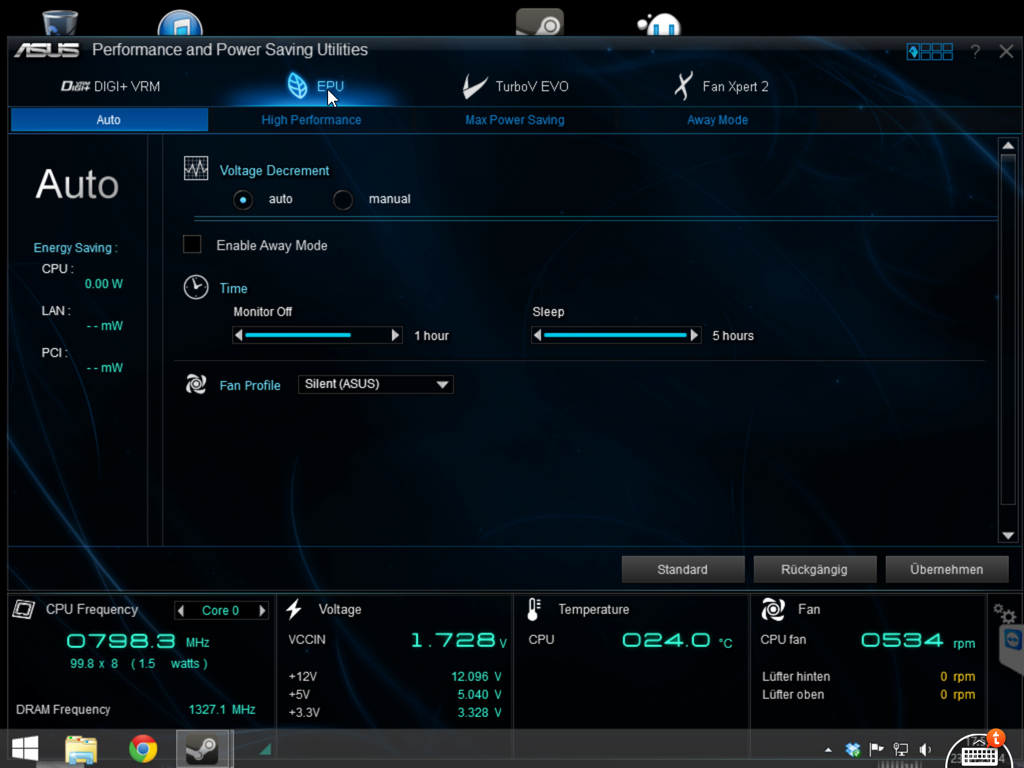Screen dimensions: 1024x768
Task: Select the auto voltage decrement option
Action: (x=243, y=199)
